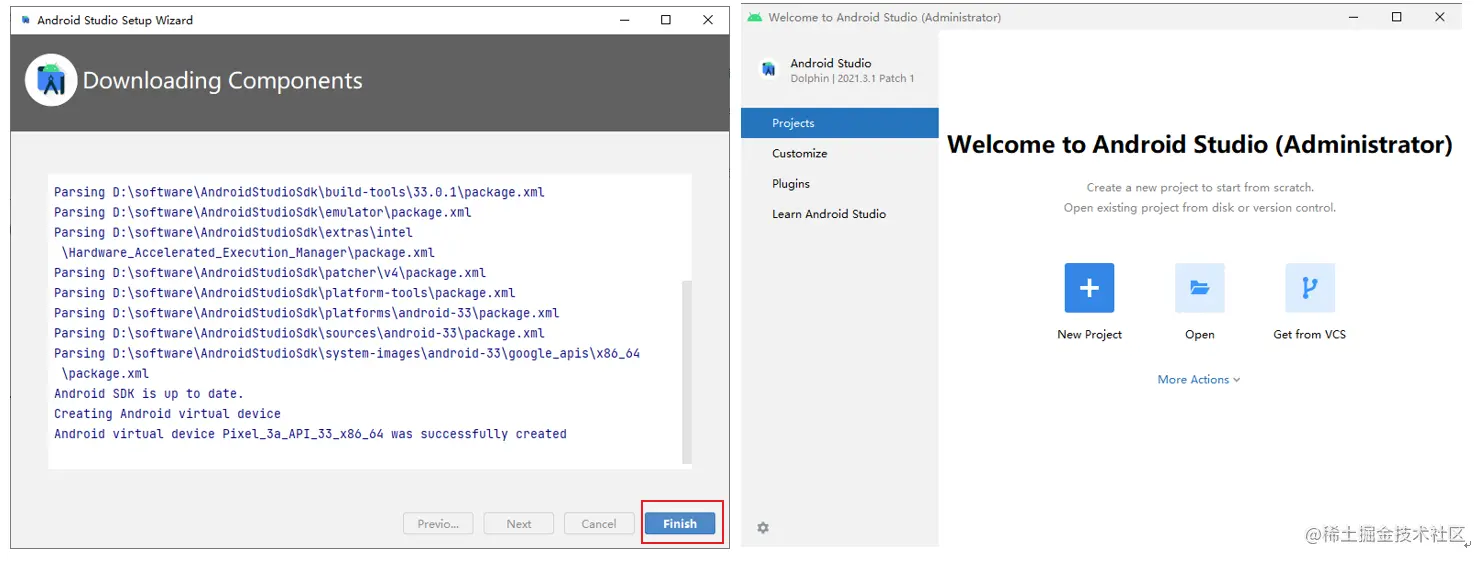Click the Next button in Setup Wizard
This screenshot has height=562, width=1483.
point(519,523)
